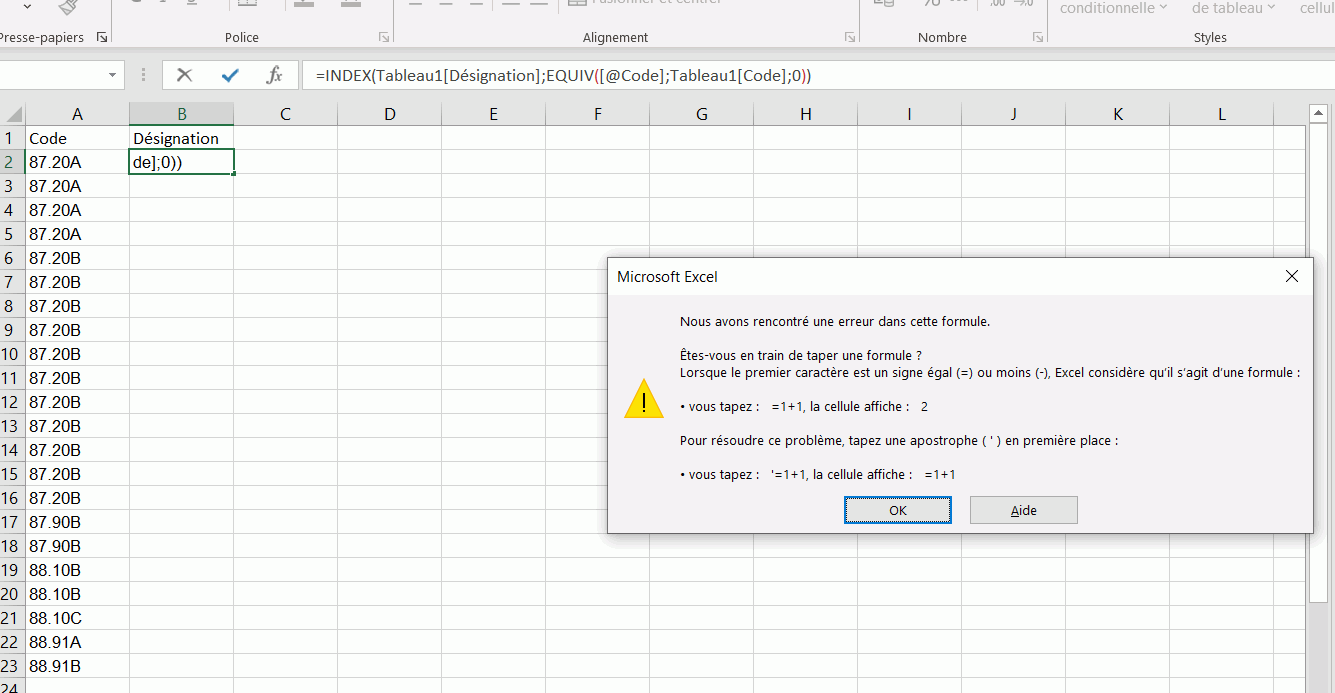Screen dimensions: 1335x693
Task: Click cell A21 containing 88.10C
Action: (x=56, y=618)
